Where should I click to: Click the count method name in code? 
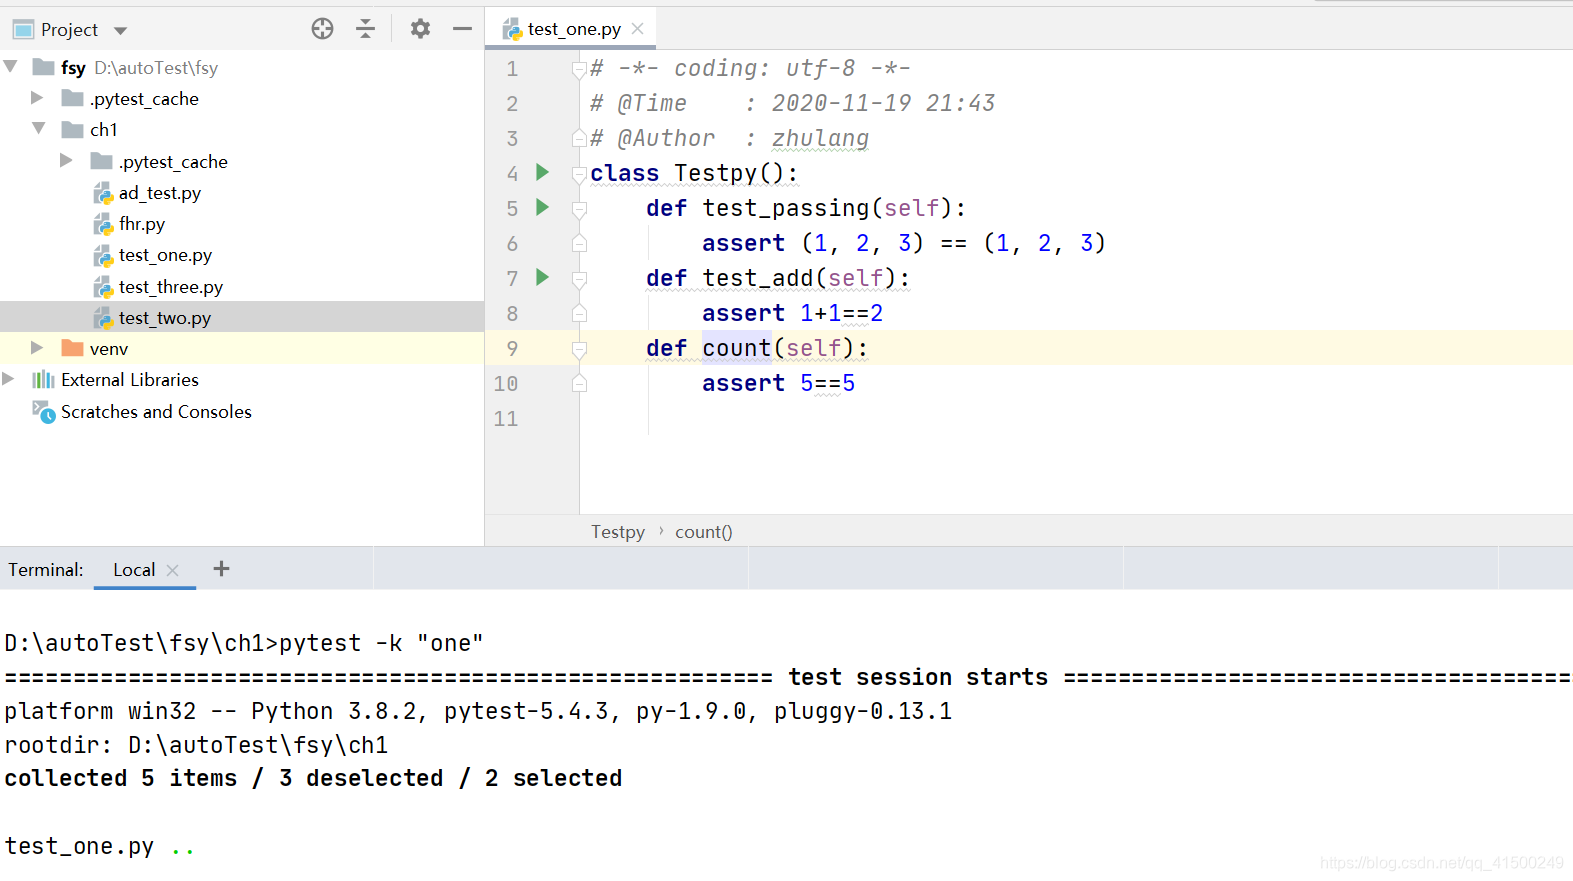pyautogui.click(x=736, y=348)
